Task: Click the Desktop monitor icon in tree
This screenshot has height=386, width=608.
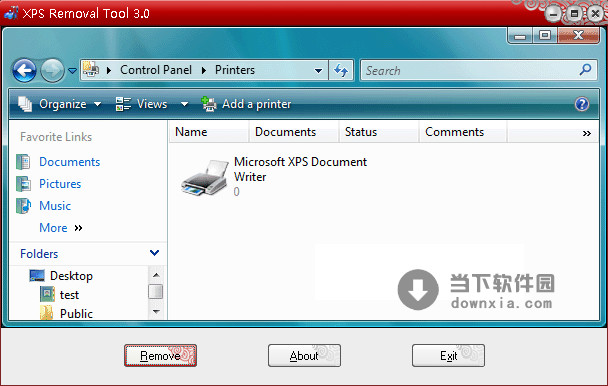Action: pos(37,276)
